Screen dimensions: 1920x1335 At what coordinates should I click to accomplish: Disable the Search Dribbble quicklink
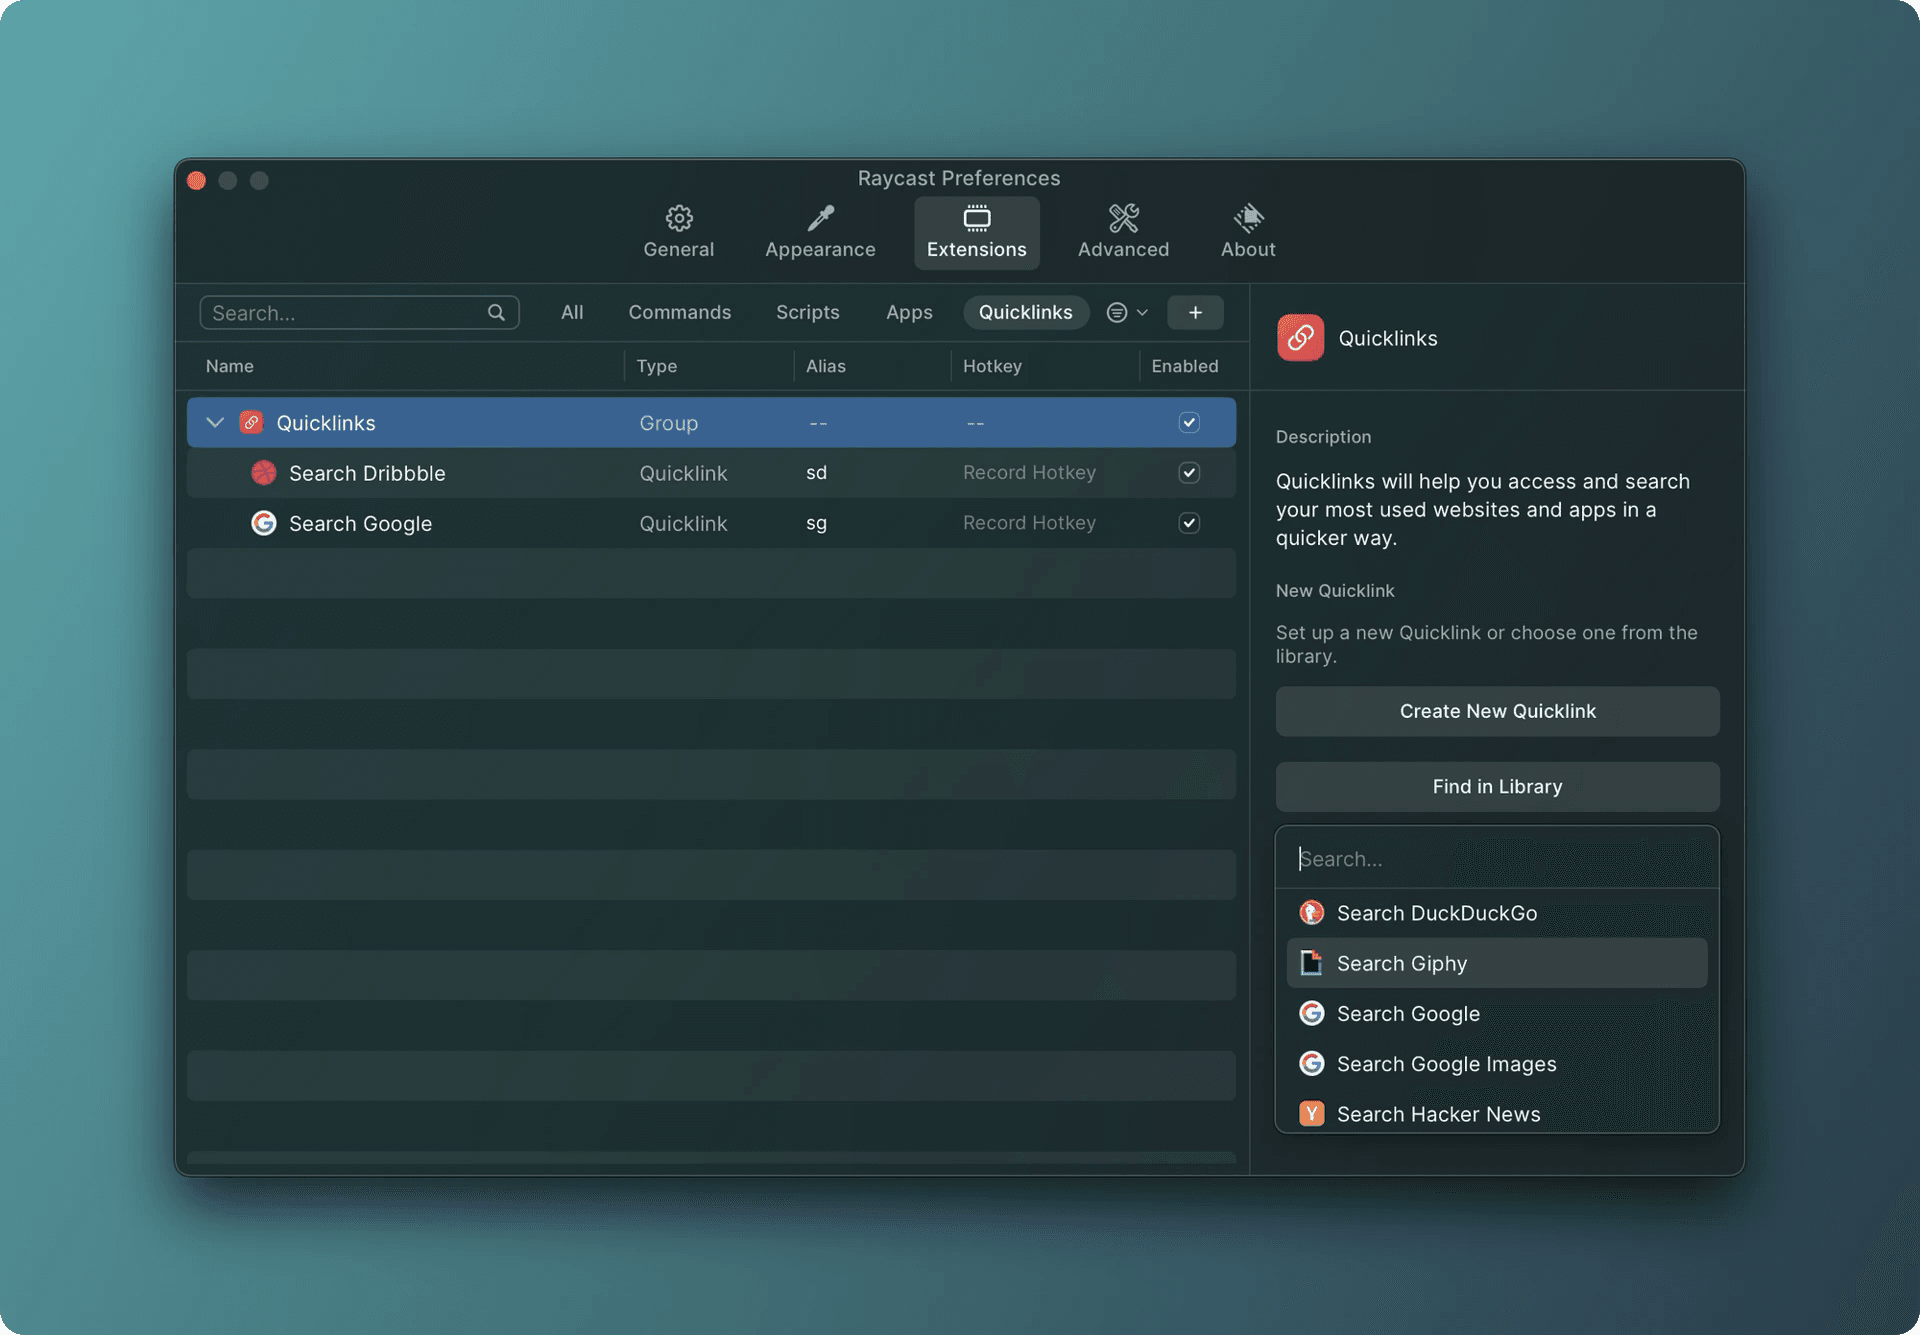tap(1188, 472)
